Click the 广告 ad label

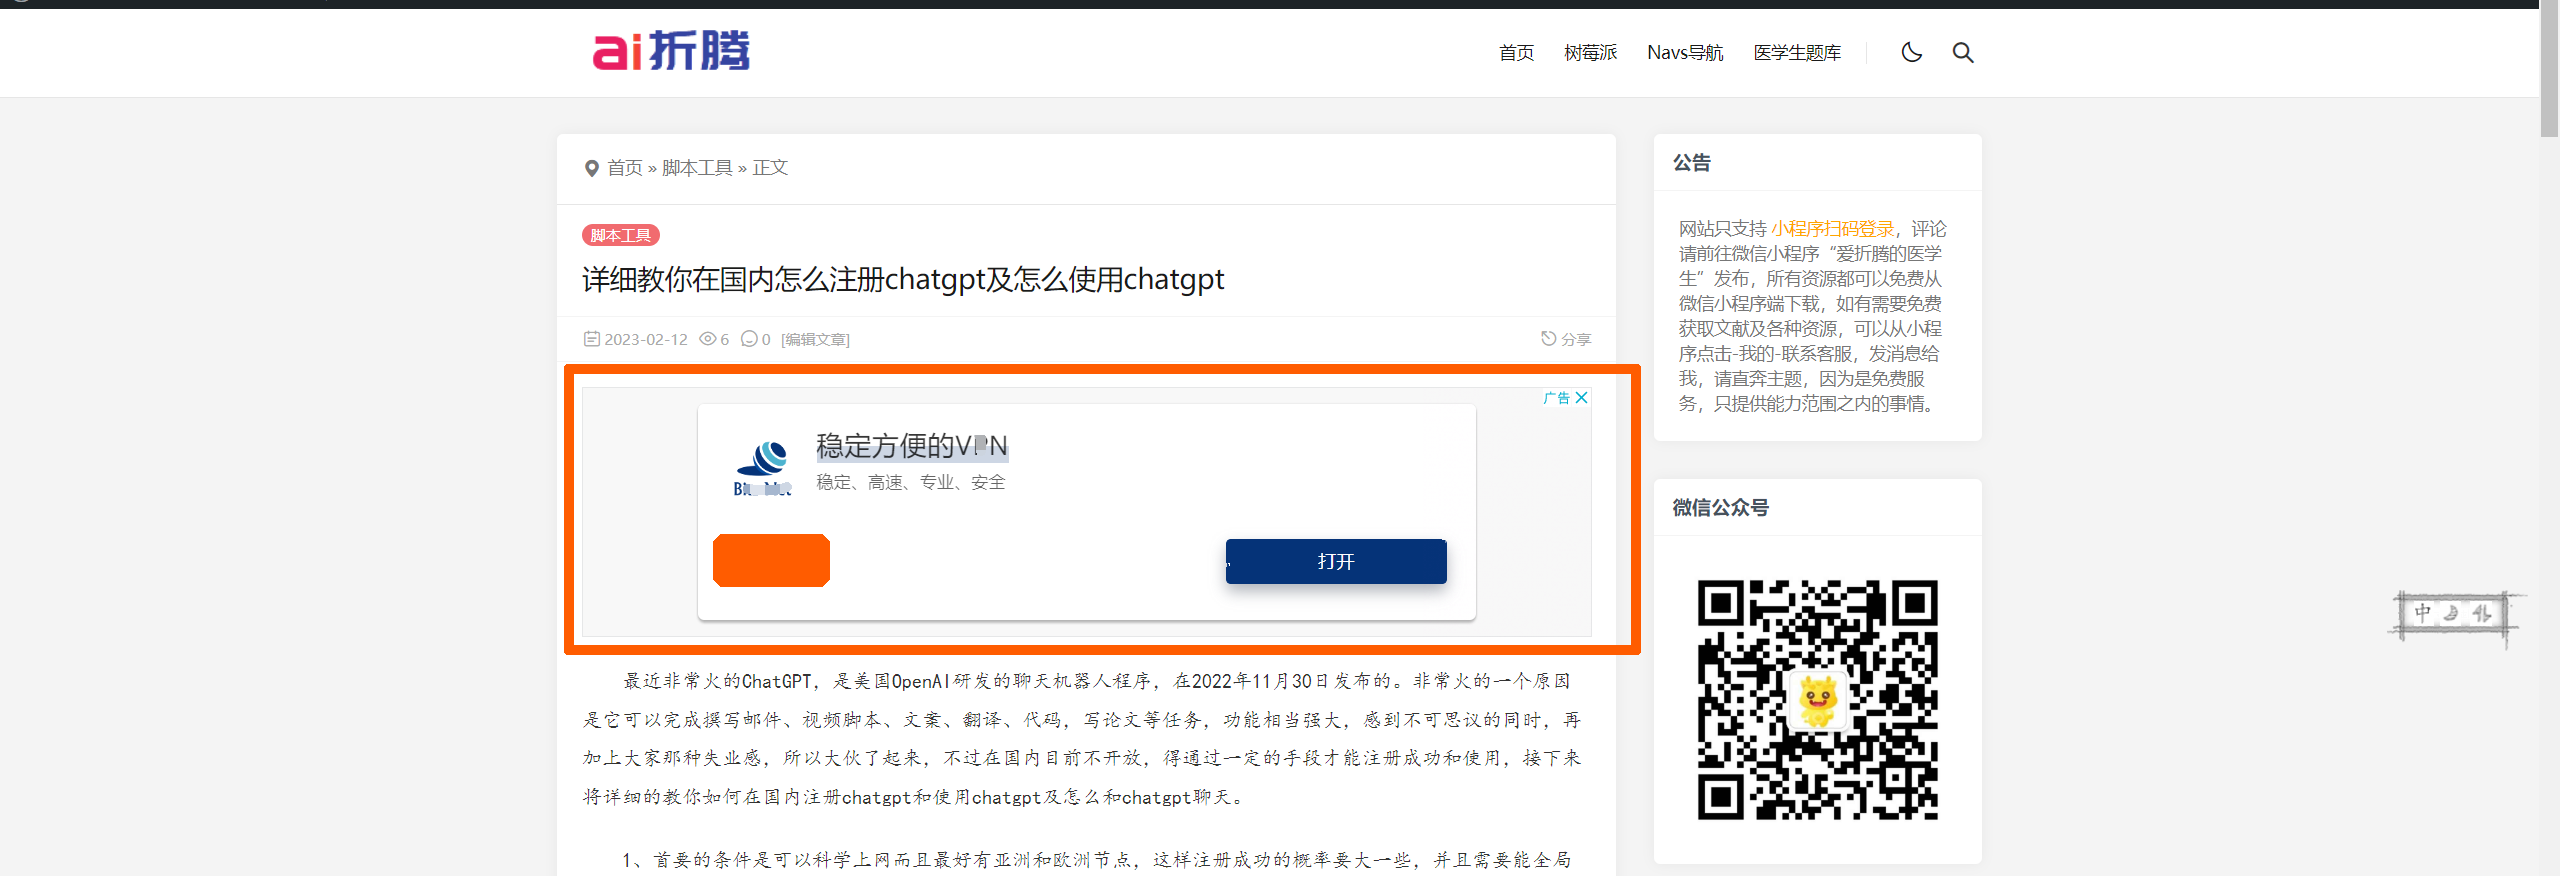point(1557,397)
